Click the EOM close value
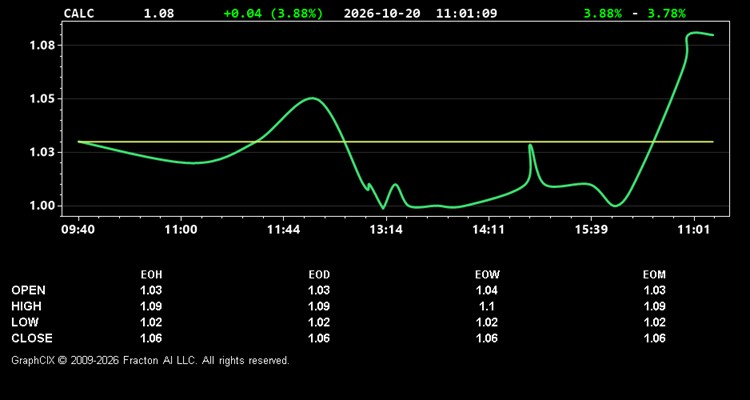 (x=654, y=338)
